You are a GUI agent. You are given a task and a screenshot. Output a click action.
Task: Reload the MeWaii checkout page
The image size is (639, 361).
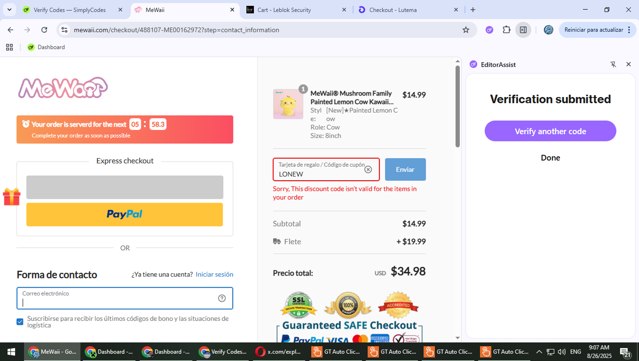tap(44, 30)
